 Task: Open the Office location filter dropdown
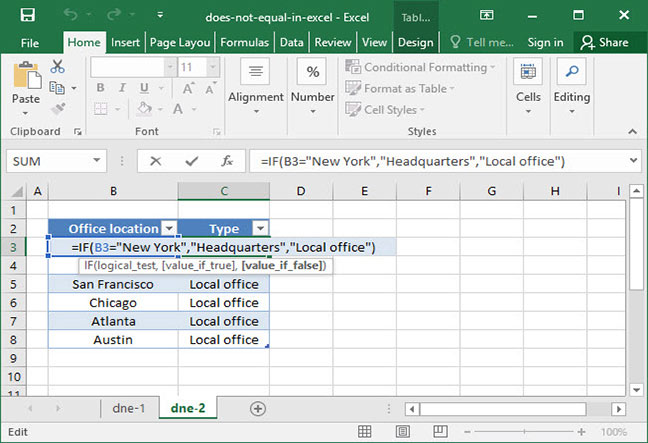169,228
